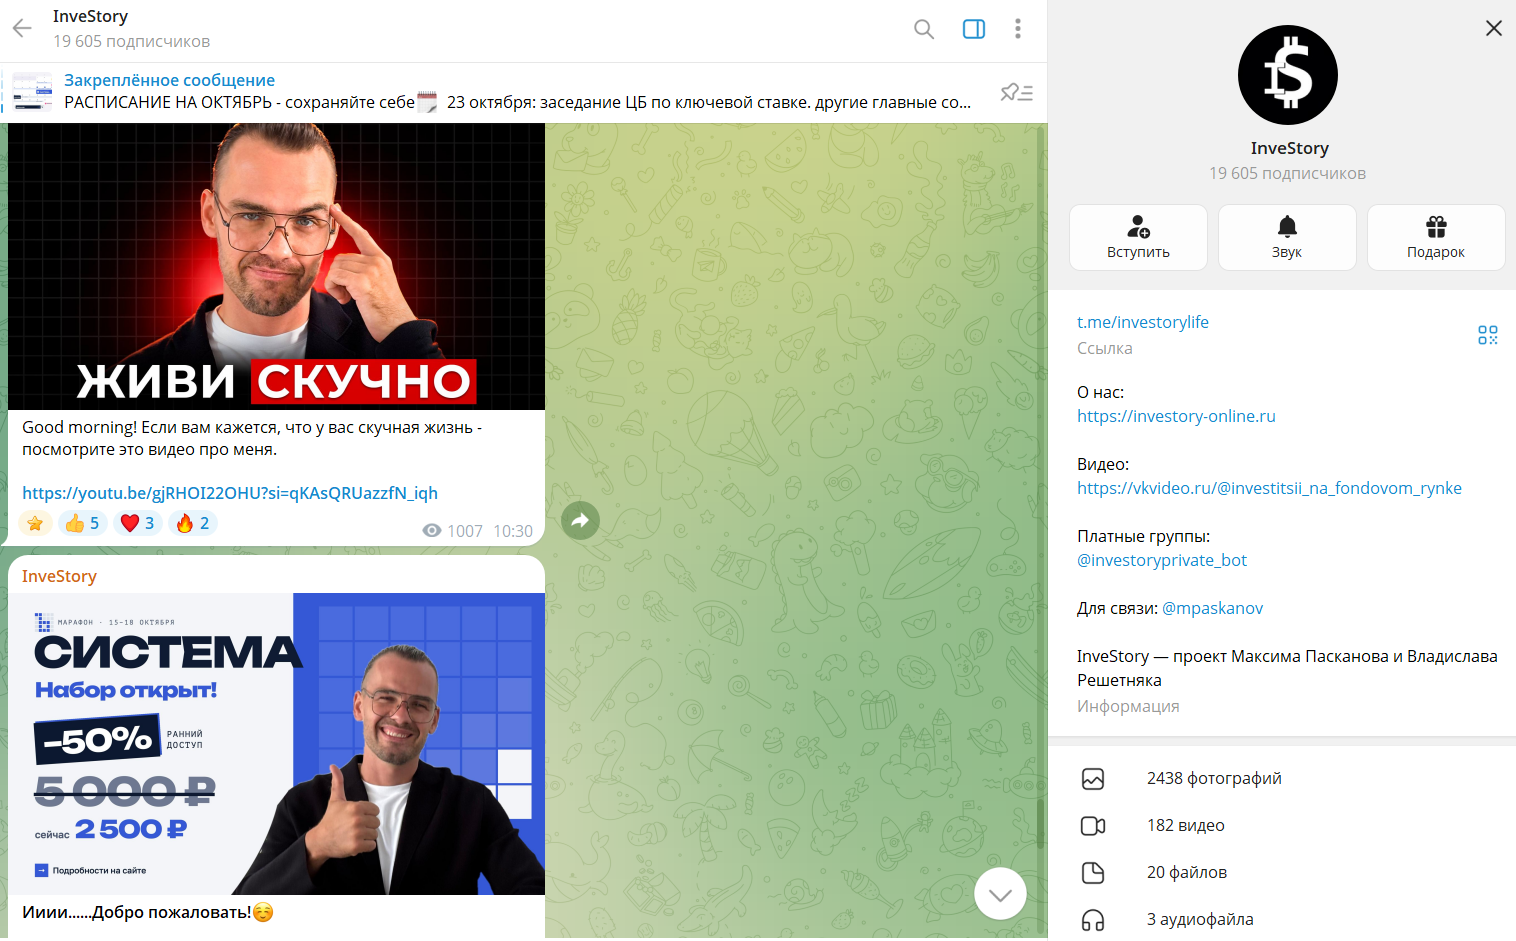Click the pinned message thumbnail image
The width and height of the screenshot is (1516, 941).
(33, 91)
